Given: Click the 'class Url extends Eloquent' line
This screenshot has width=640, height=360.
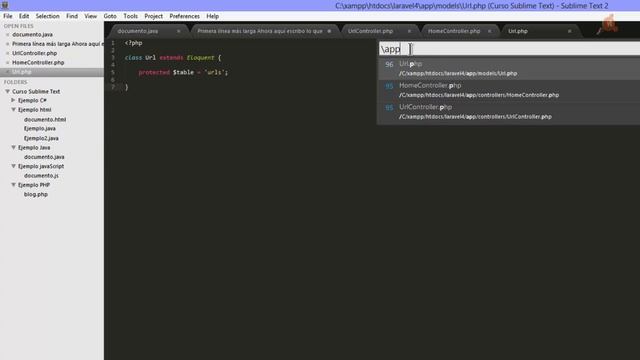Looking at the screenshot, I should [173, 58].
